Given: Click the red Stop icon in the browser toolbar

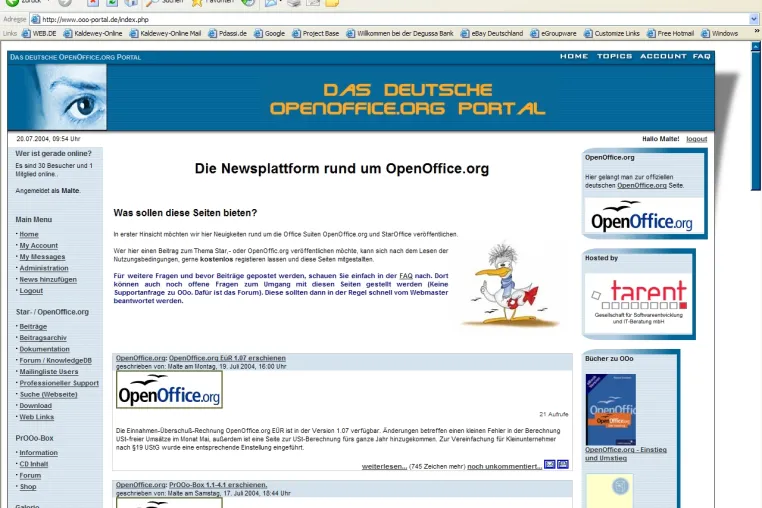Looking at the screenshot, I should click(92, 3).
